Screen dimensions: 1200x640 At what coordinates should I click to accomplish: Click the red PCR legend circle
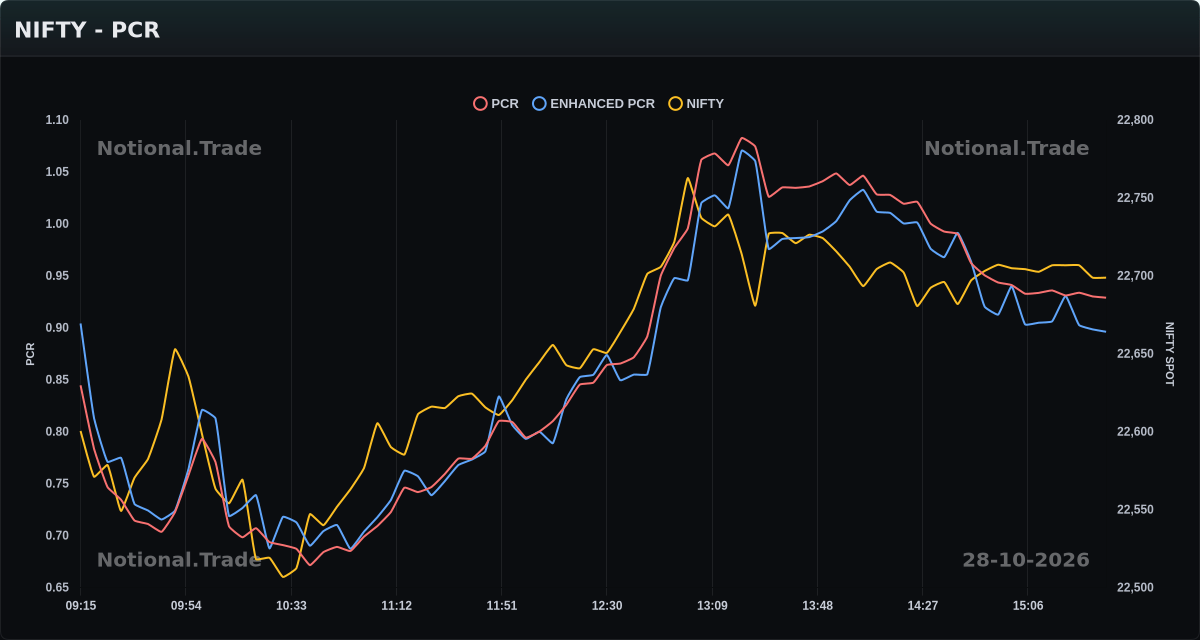(480, 103)
